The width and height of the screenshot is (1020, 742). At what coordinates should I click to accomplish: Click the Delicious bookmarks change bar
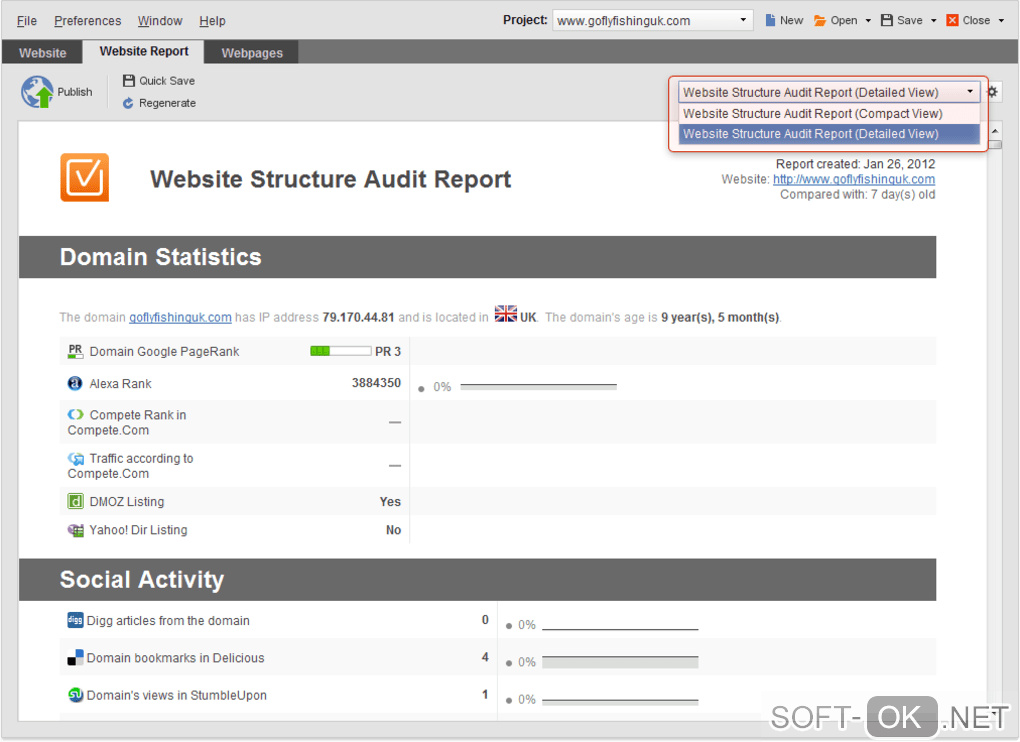(620, 662)
